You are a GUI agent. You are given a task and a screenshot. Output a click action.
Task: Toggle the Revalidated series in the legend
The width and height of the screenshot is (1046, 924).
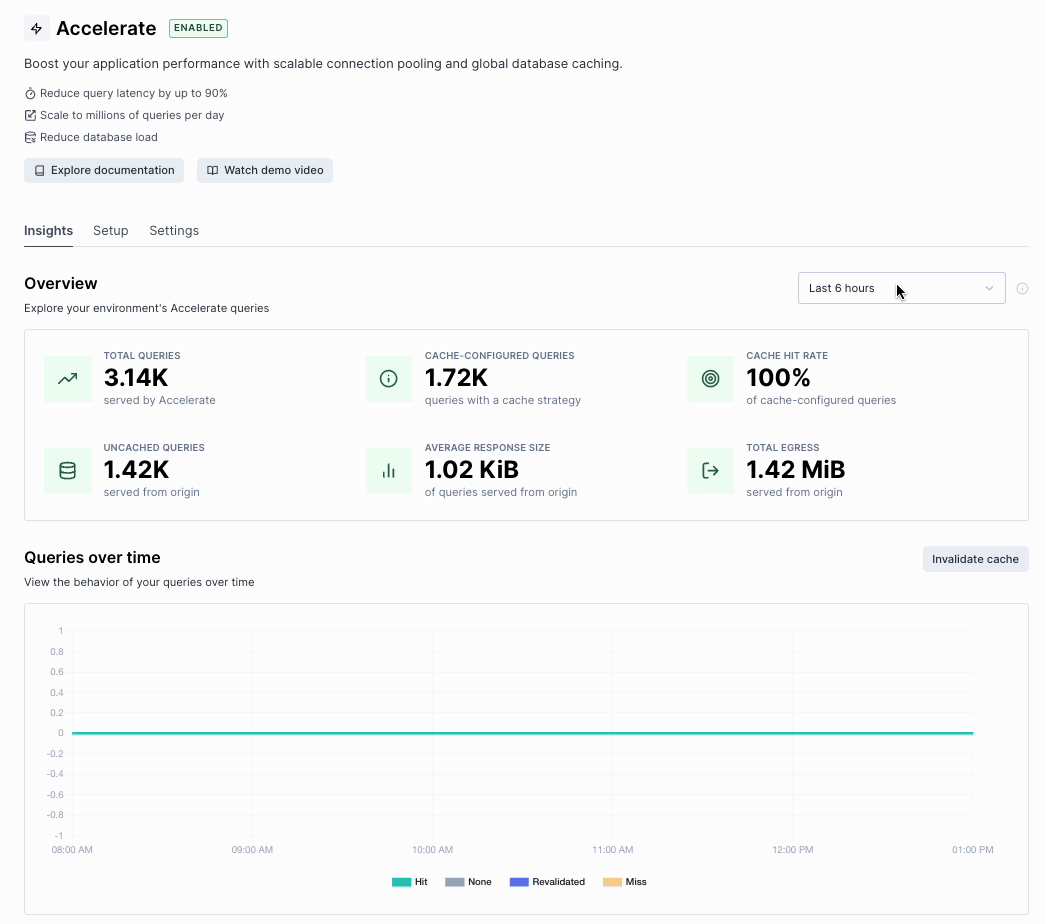[548, 881]
